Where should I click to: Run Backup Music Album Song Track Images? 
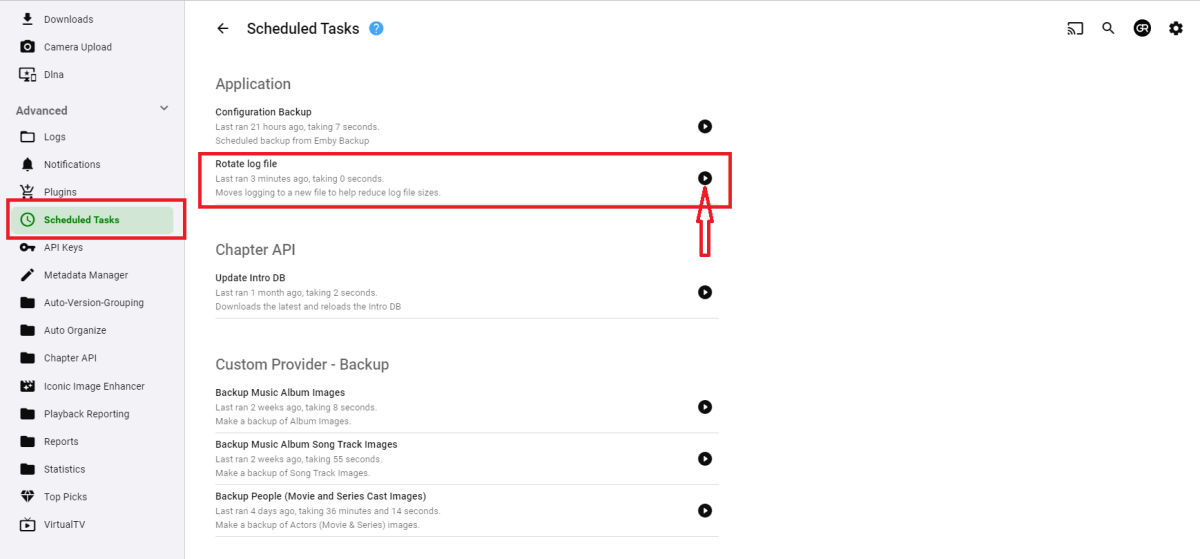[x=705, y=459]
